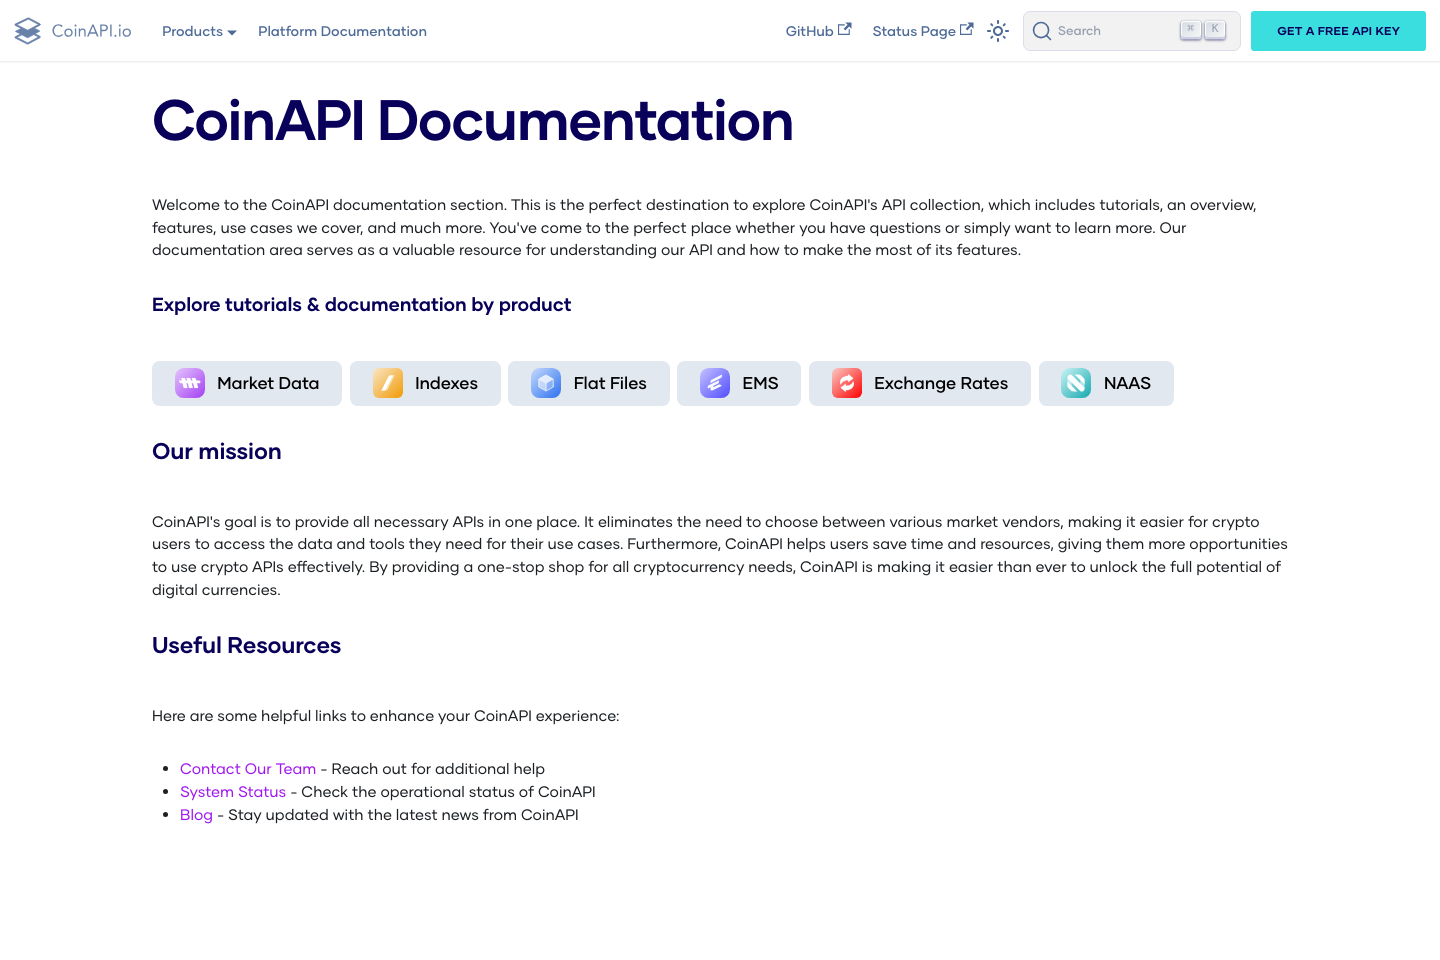1440x960 pixels.
Task: Click GET A FREE API KEY
Action: pos(1338,31)
